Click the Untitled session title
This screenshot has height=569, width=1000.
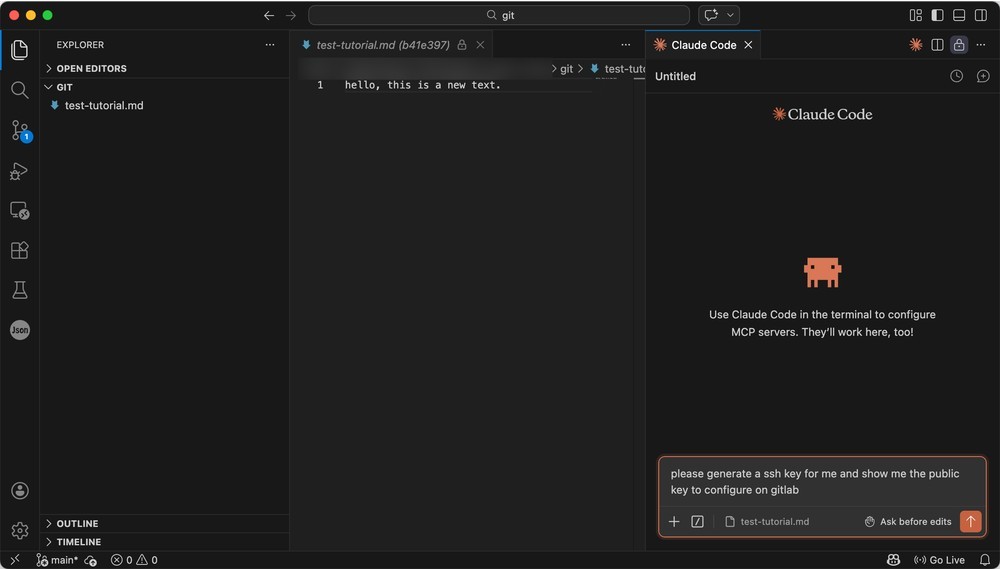(x=675, y=76)
